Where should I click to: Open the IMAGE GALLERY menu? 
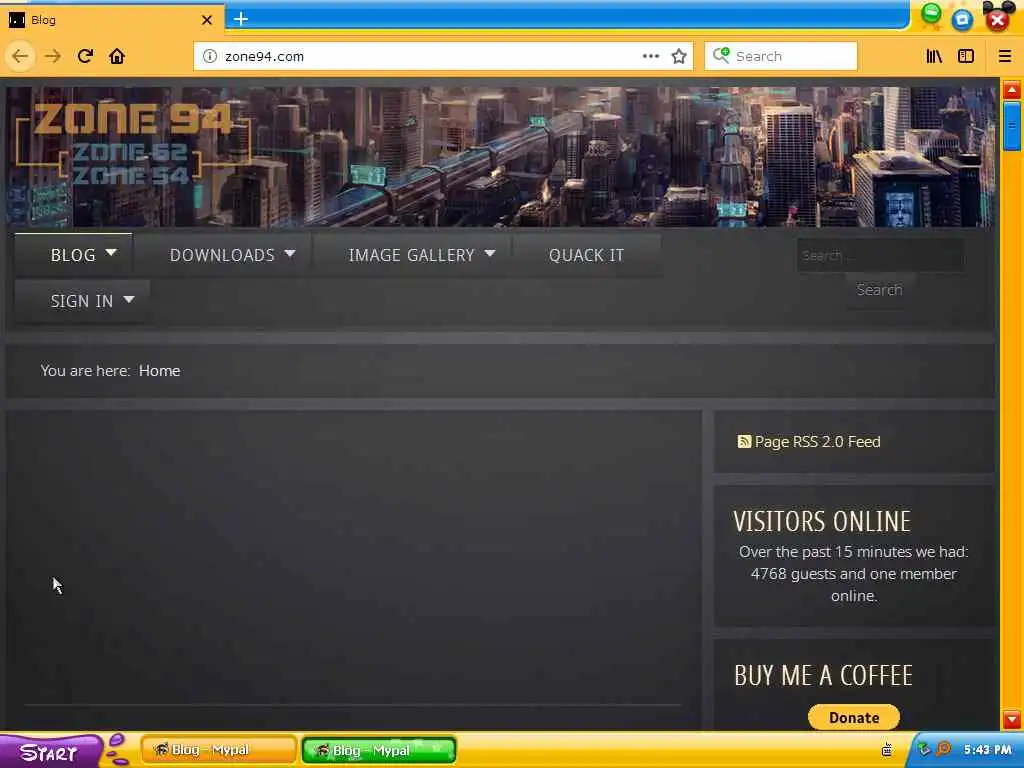click(x=411, y=255)
